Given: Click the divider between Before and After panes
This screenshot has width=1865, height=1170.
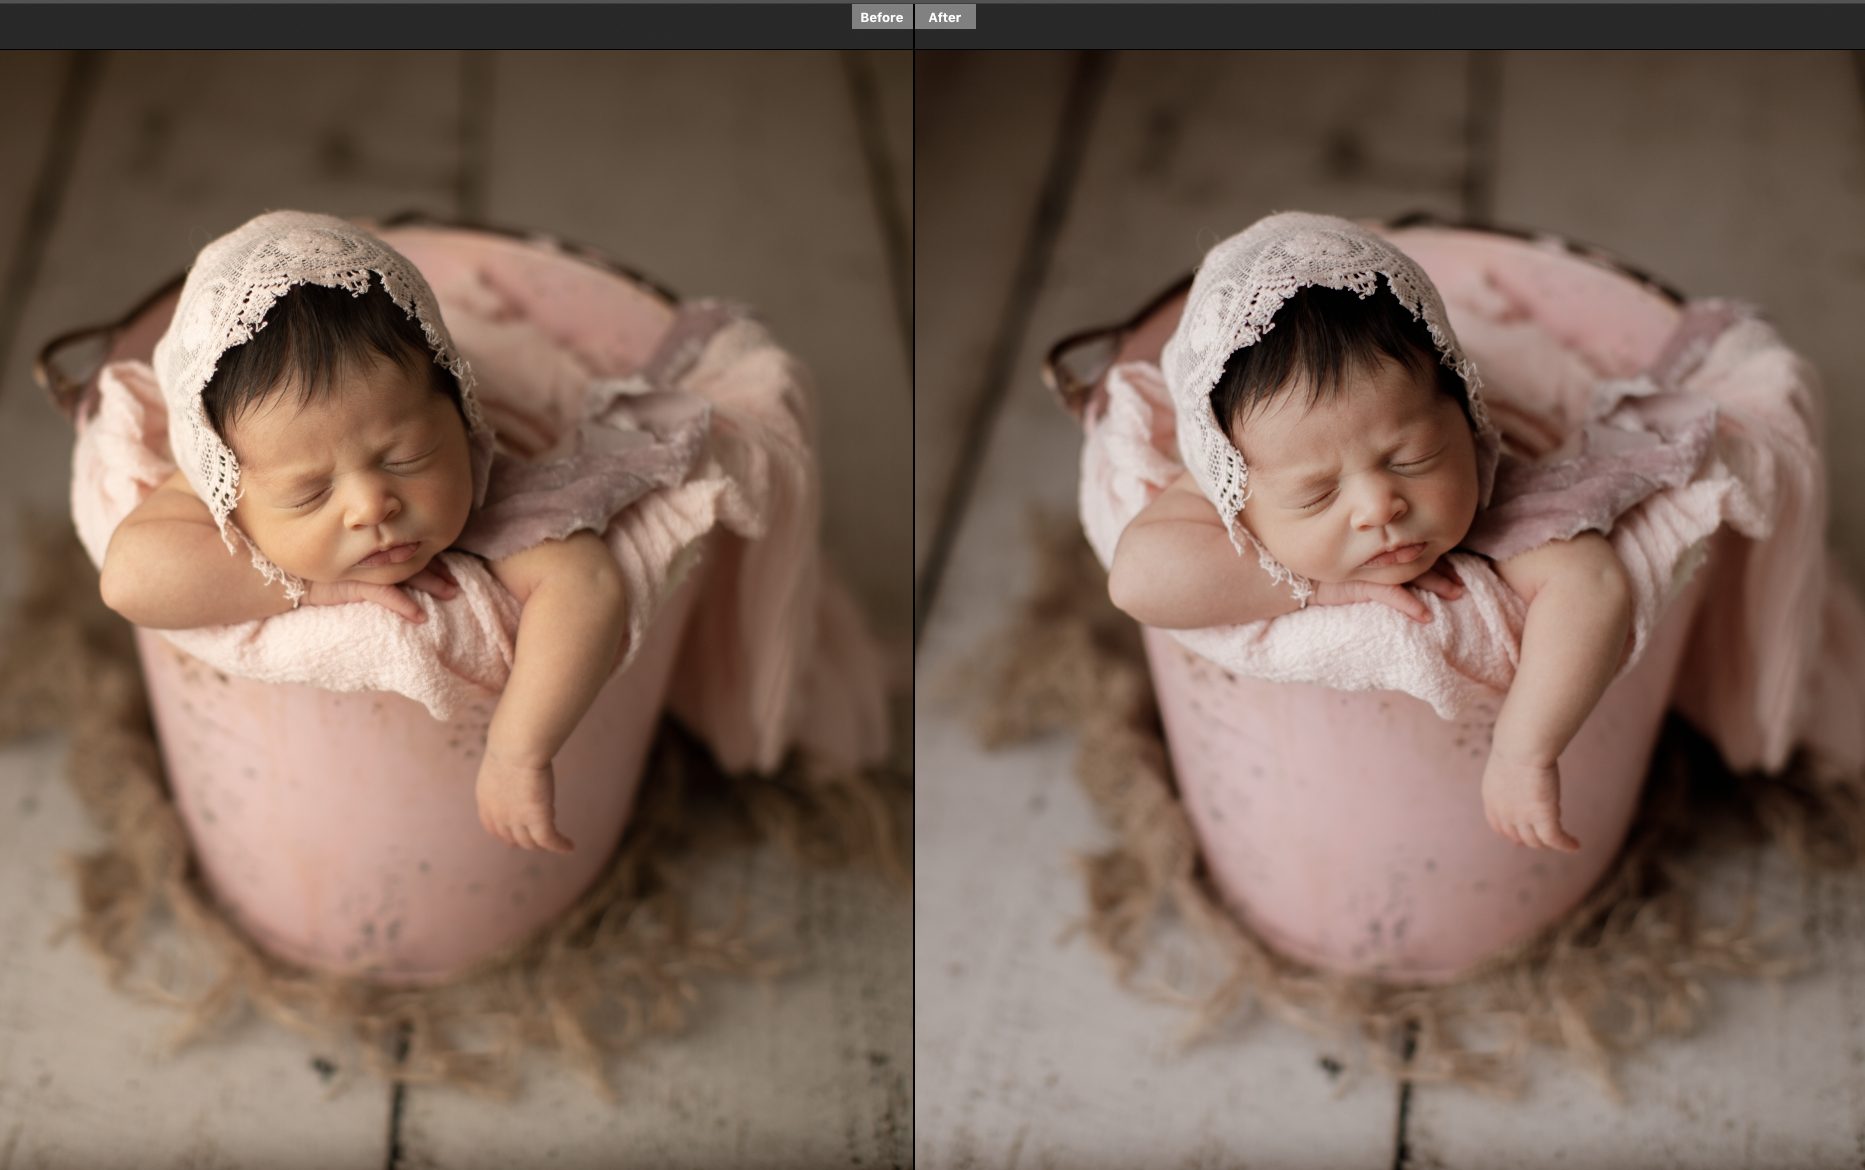Looking at the screenshot, I should coord(914,600).
